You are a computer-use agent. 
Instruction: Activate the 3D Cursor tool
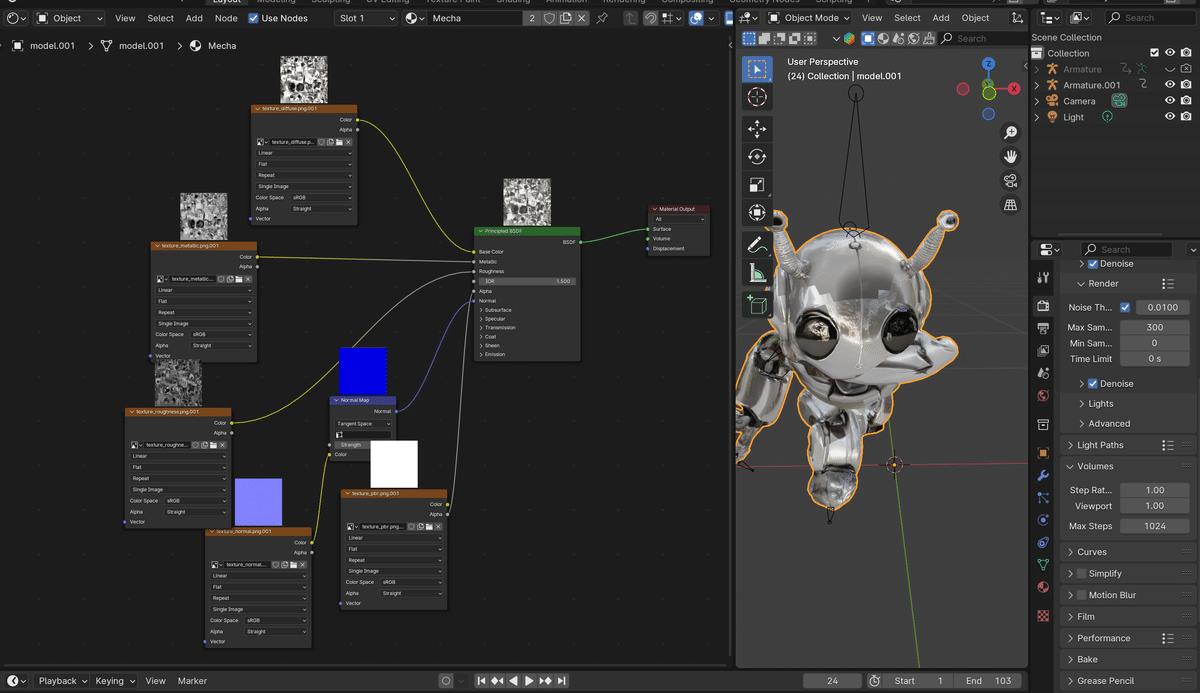tap(757, 97)
